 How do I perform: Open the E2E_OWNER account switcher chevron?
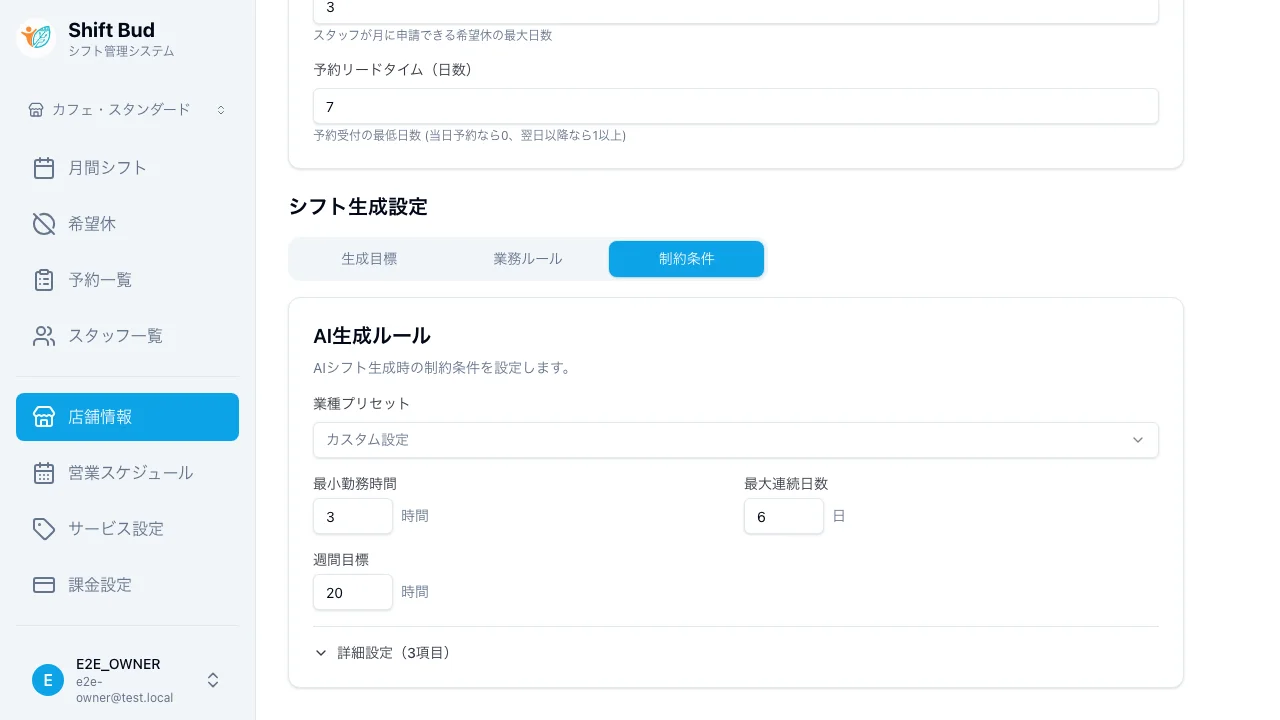pyautogui.click(x=213, y=680)
